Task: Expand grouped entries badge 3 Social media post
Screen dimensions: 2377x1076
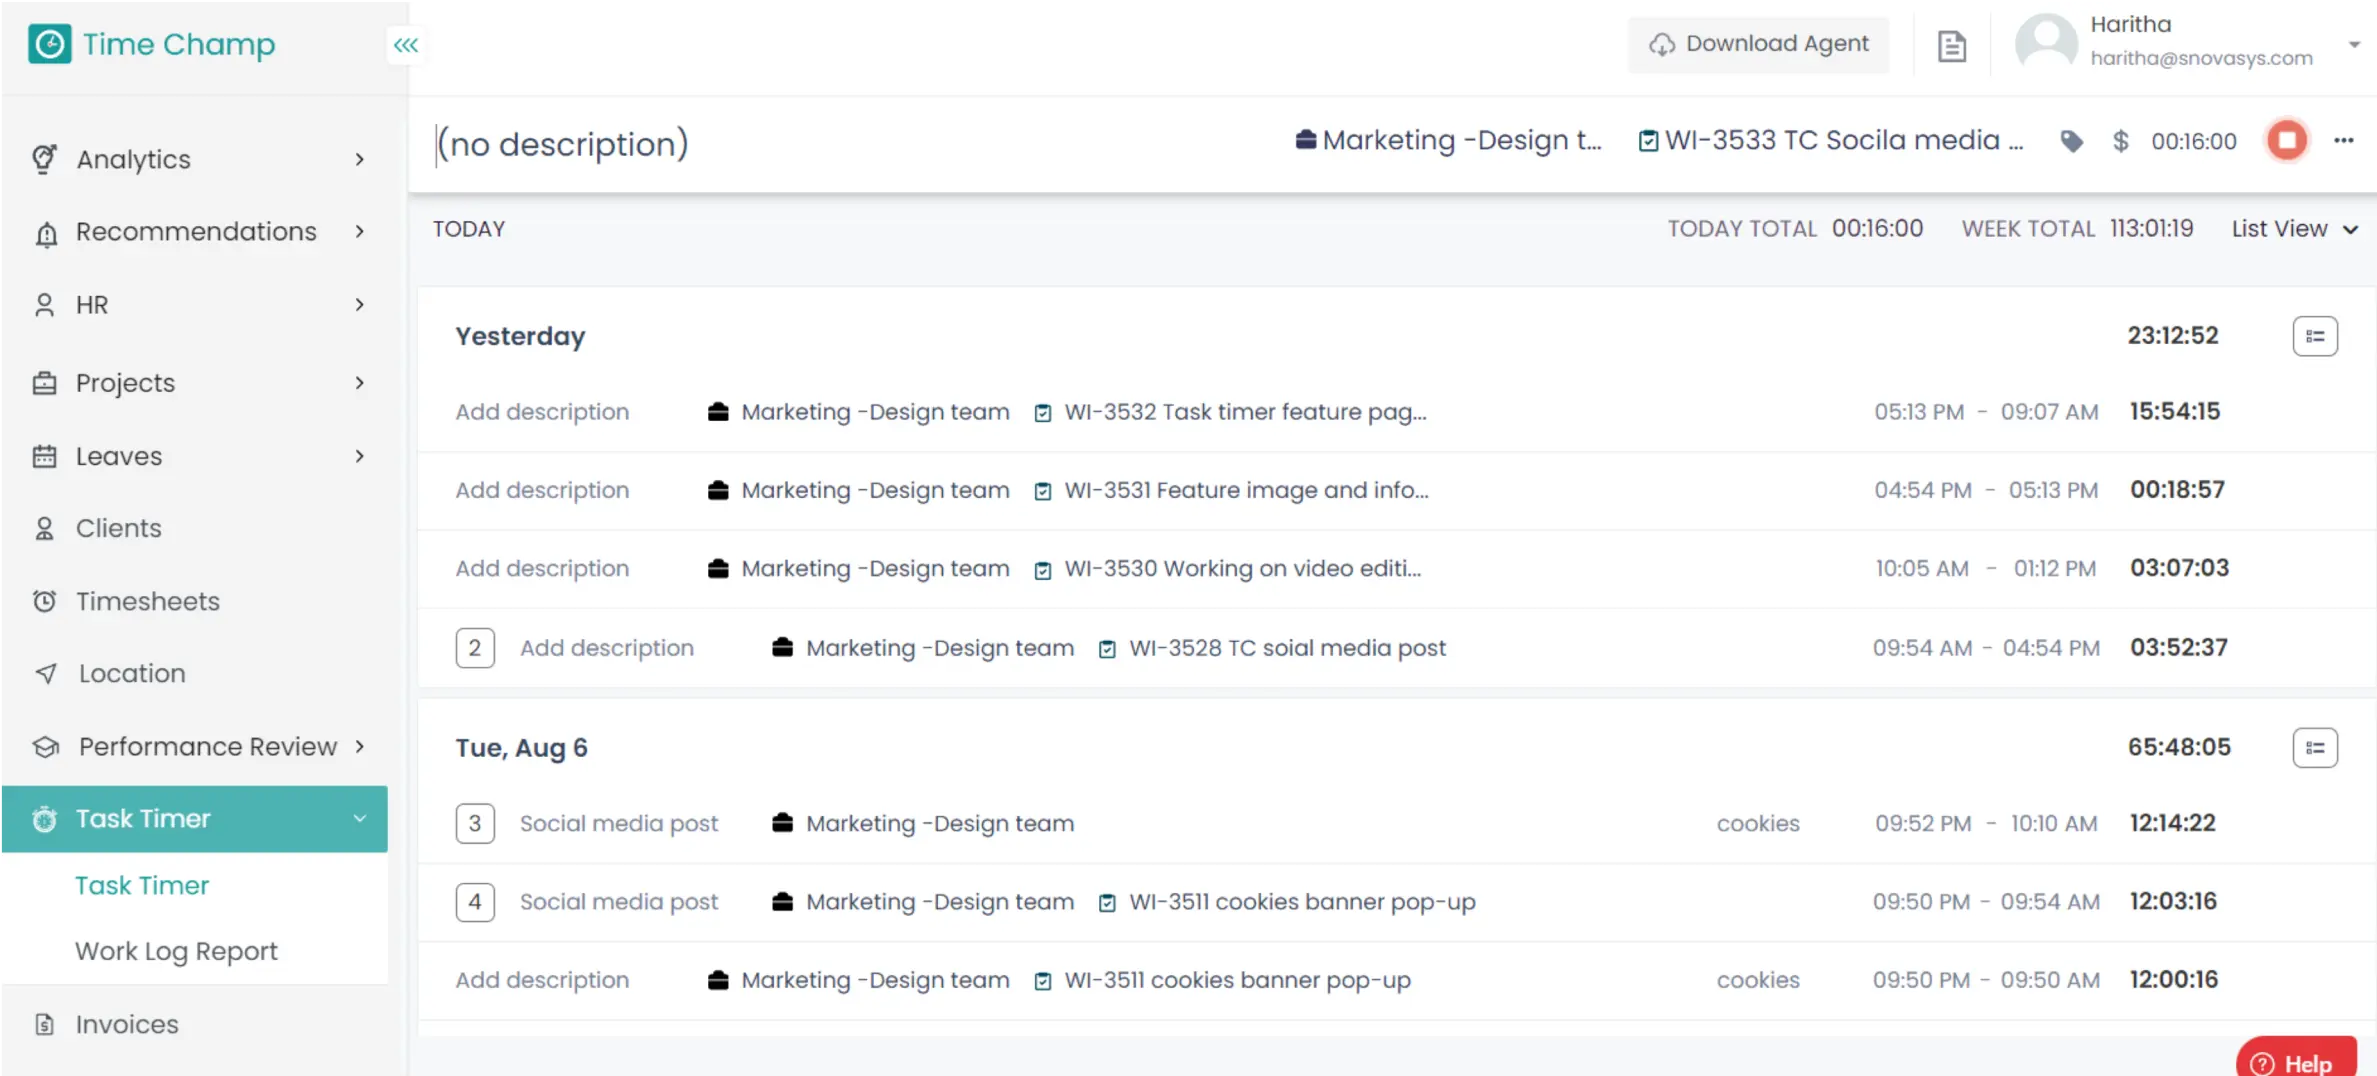Action: click(475, 824)
